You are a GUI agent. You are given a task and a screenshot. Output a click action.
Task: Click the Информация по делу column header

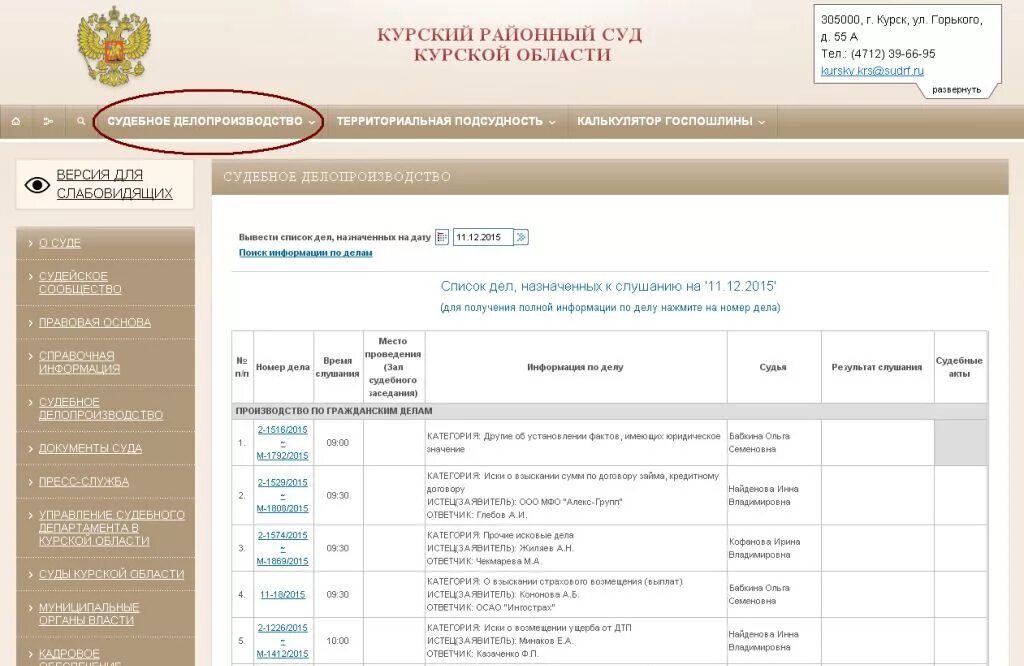tap(575, 367)
